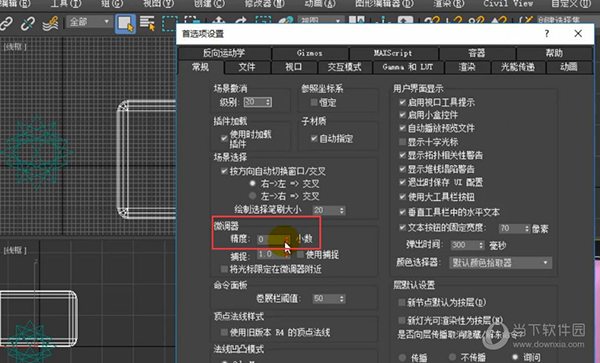Select the 询问 radio button
This screenshot has height=363, width=600.
click(x=515, y=357)
